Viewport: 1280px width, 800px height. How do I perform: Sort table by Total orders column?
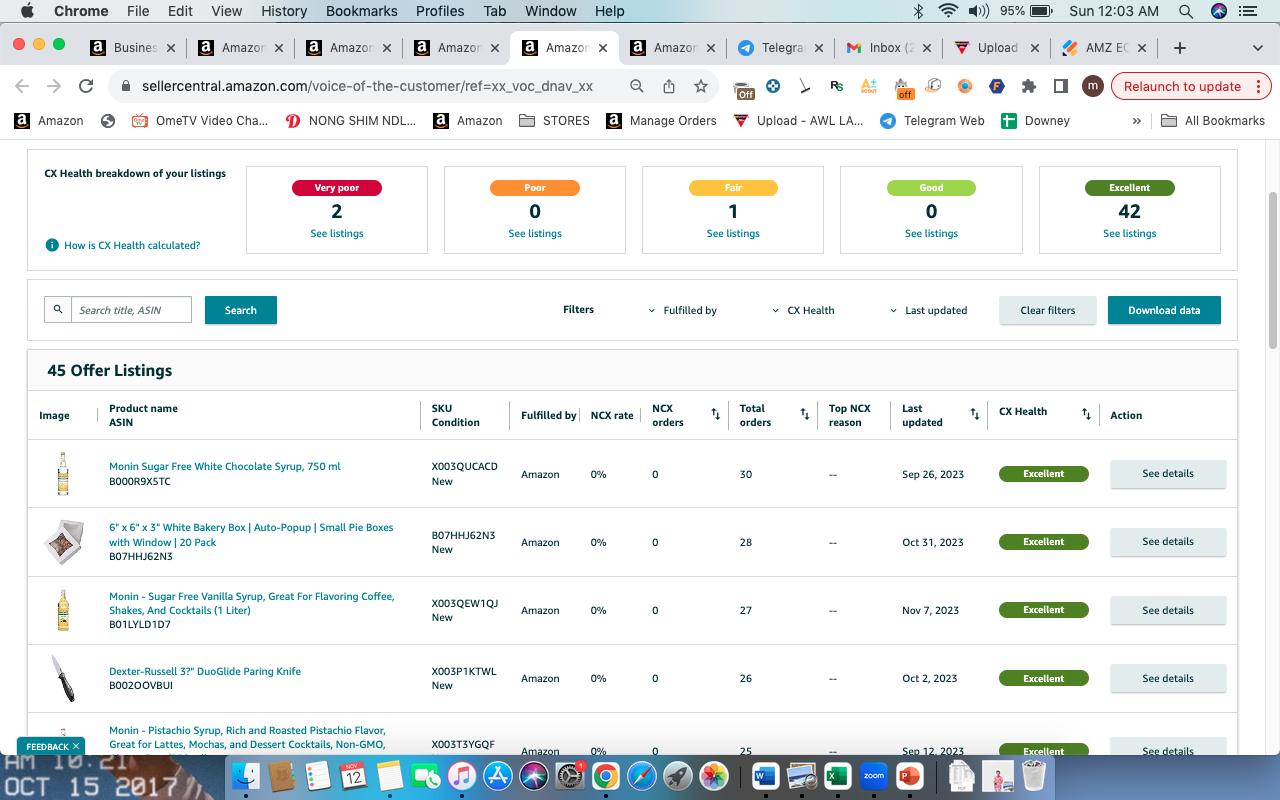click(x=805, y=414)
